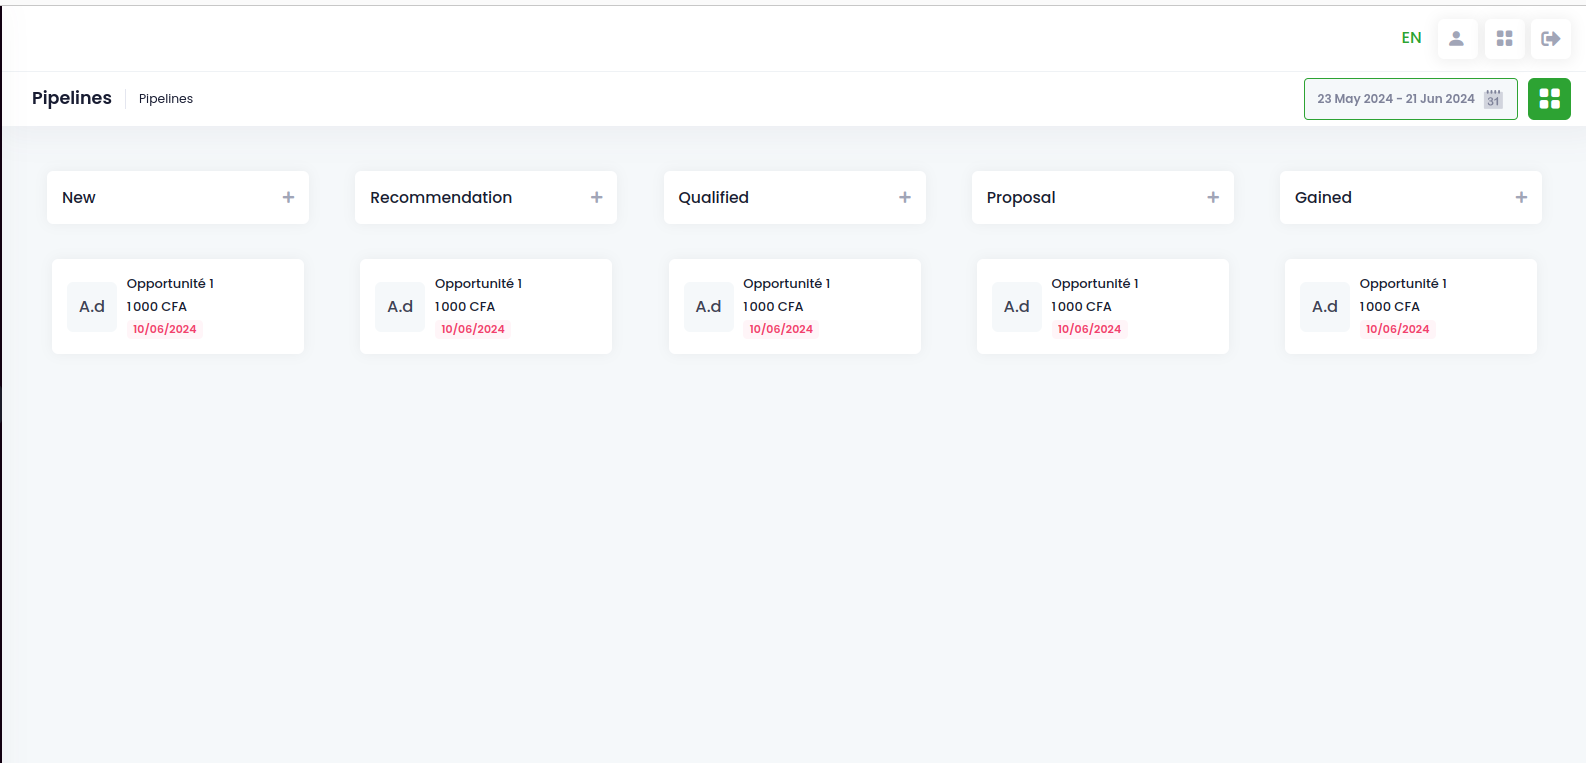This screenshot has width=1586, height=763.
Task: Add an opportunity to the Proposal column
Action: pyautogui.click(x=1213, y=198)
